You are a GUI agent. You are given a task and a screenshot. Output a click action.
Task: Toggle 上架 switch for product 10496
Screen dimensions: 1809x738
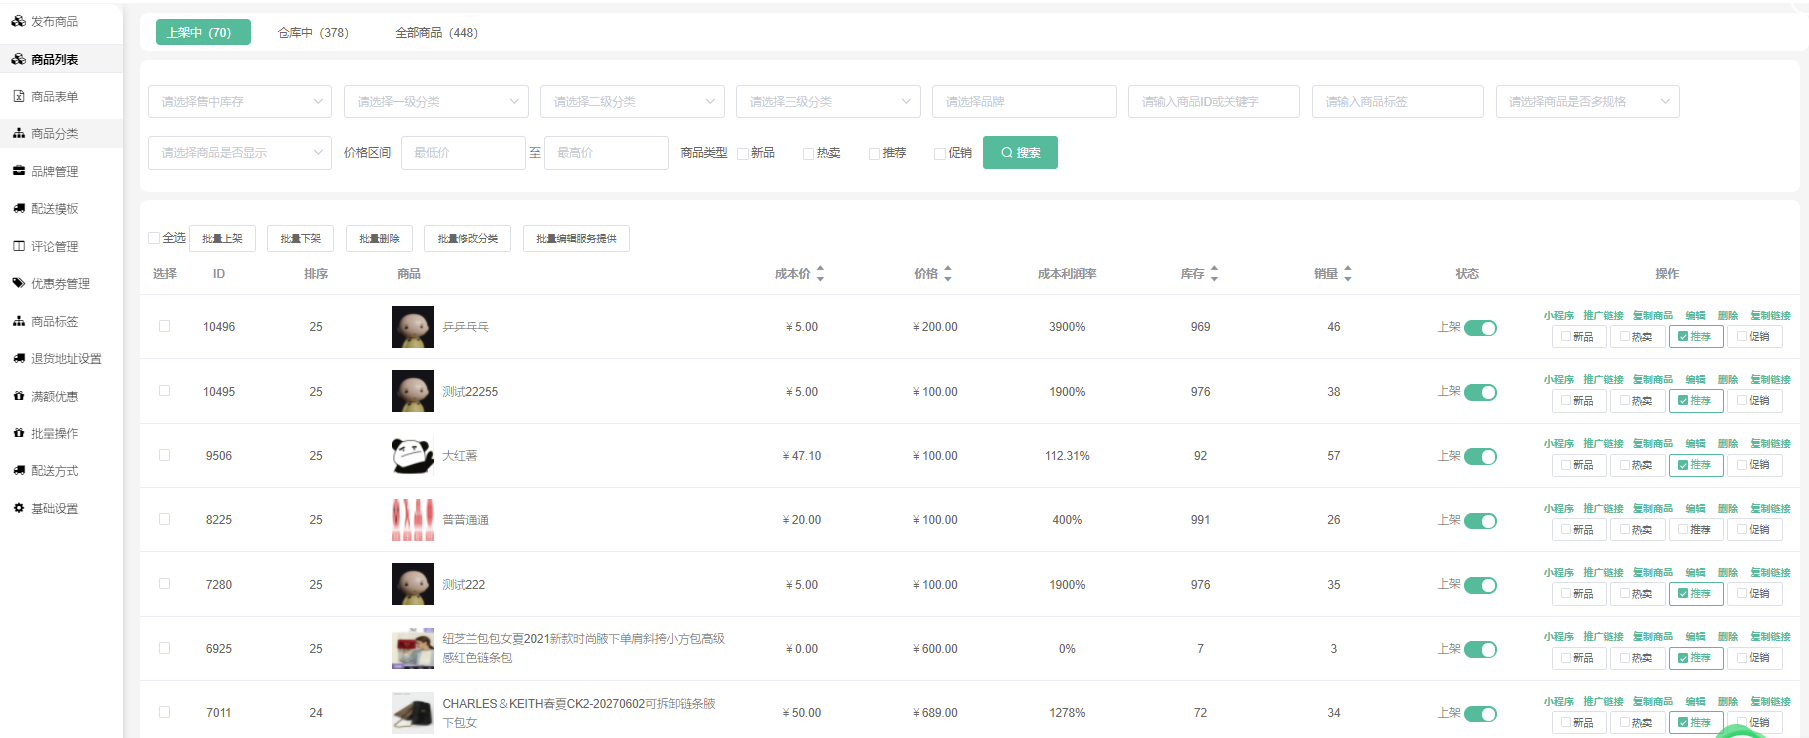point(1480,328)
